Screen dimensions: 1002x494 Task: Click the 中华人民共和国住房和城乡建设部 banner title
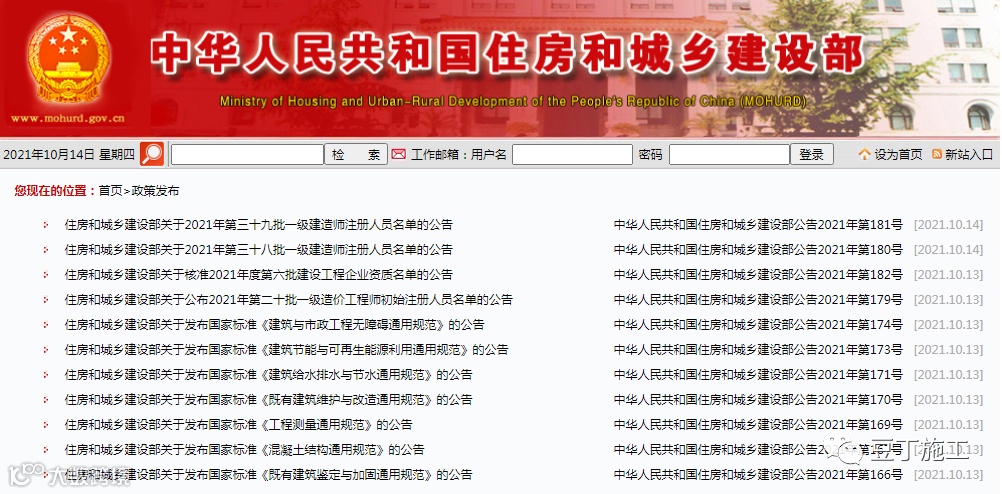tap(507, 54)
